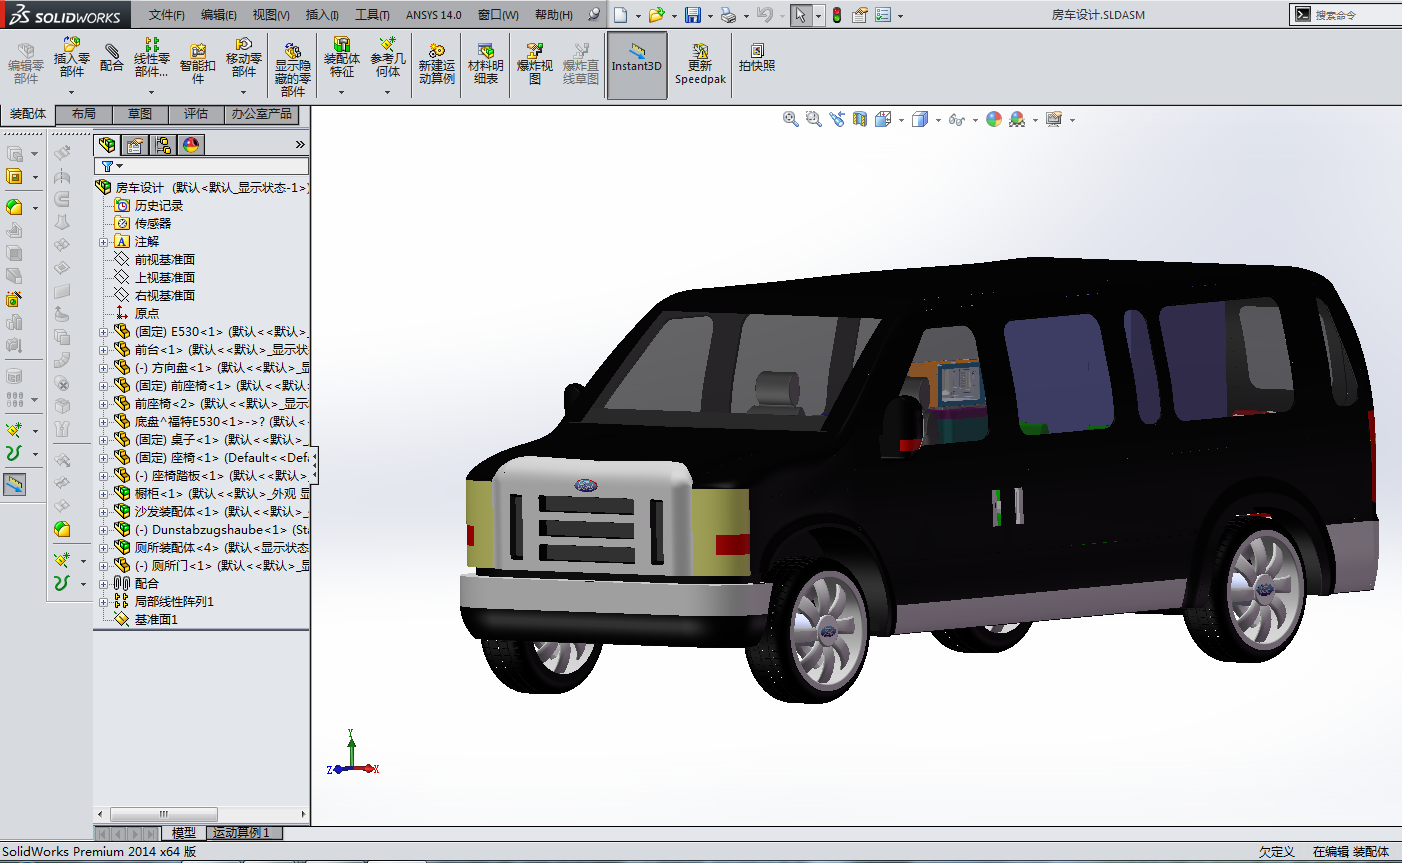Click Linear Component Pattern (线性零部件) tool
Image resolution: width=1402 pixels, height=863 pixels.
click(151, 58)
